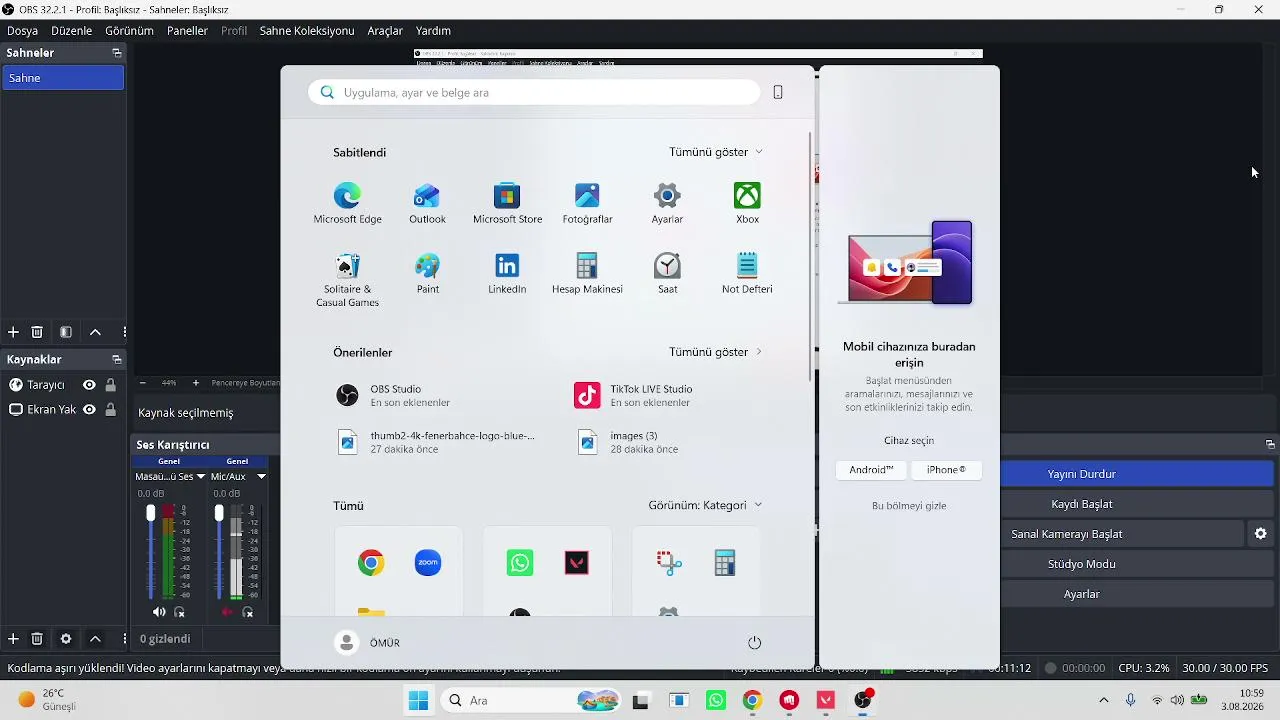This screenshot has width=1280, height=720.
Task: Show all recommendations via Tümünü göster
Action: point(716,352)
